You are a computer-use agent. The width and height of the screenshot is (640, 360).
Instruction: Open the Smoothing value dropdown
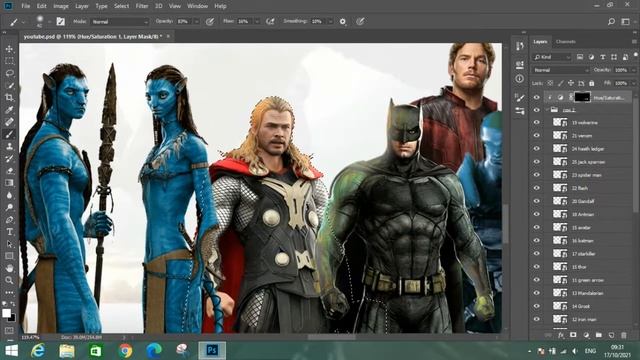tap(330, 22)
